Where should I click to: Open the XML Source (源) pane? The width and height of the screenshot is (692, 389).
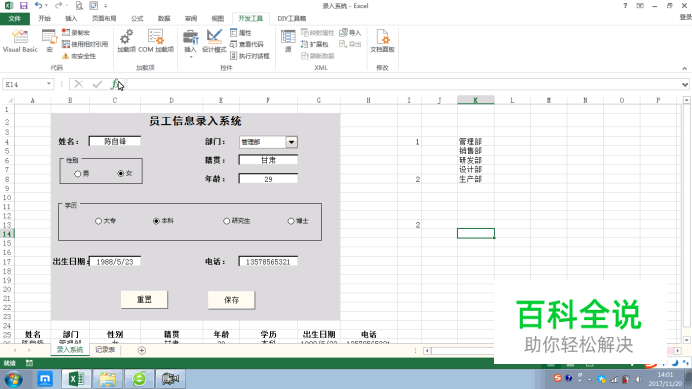(288, 41)
